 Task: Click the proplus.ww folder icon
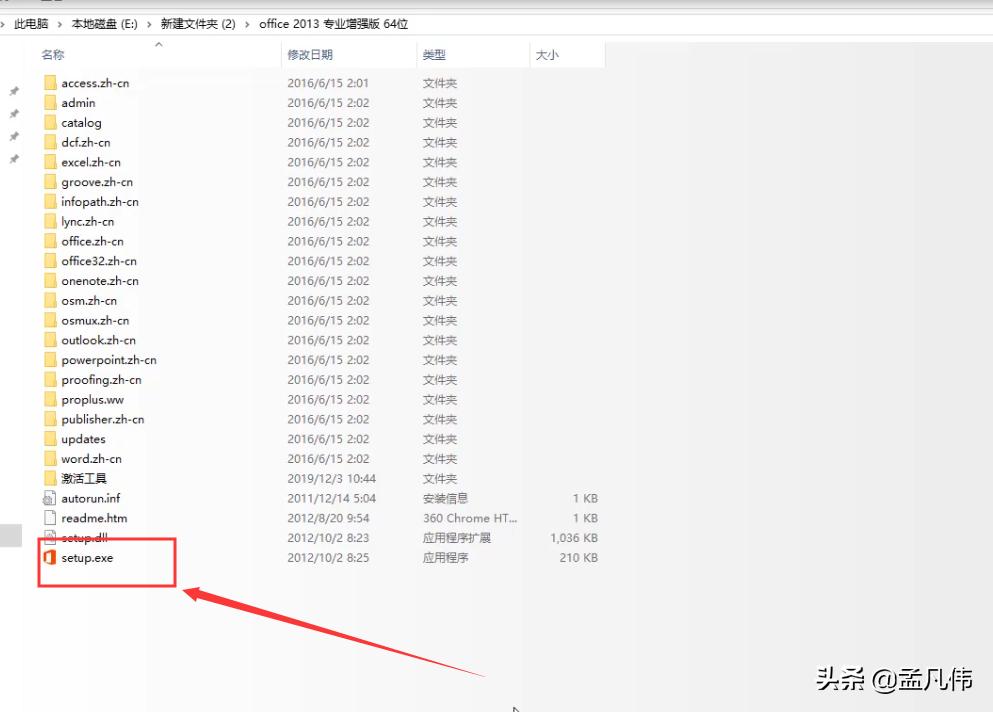click(51, 399)
